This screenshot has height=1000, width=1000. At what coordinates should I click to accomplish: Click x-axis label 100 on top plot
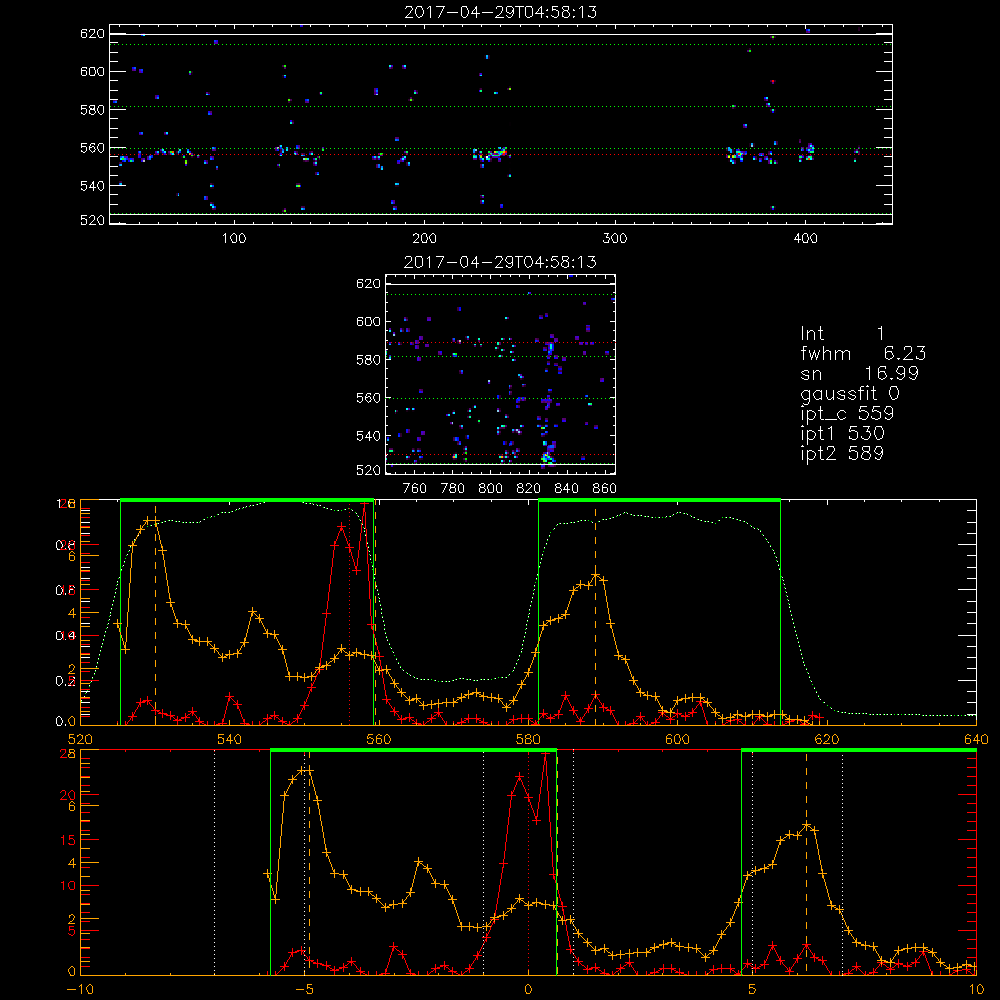[x=234, y=238]
